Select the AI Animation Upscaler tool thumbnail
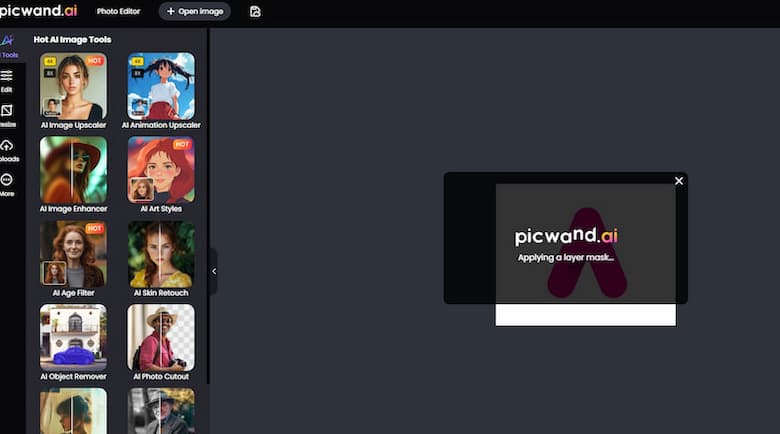Screen dimensions: 780x434 [161, 86]
